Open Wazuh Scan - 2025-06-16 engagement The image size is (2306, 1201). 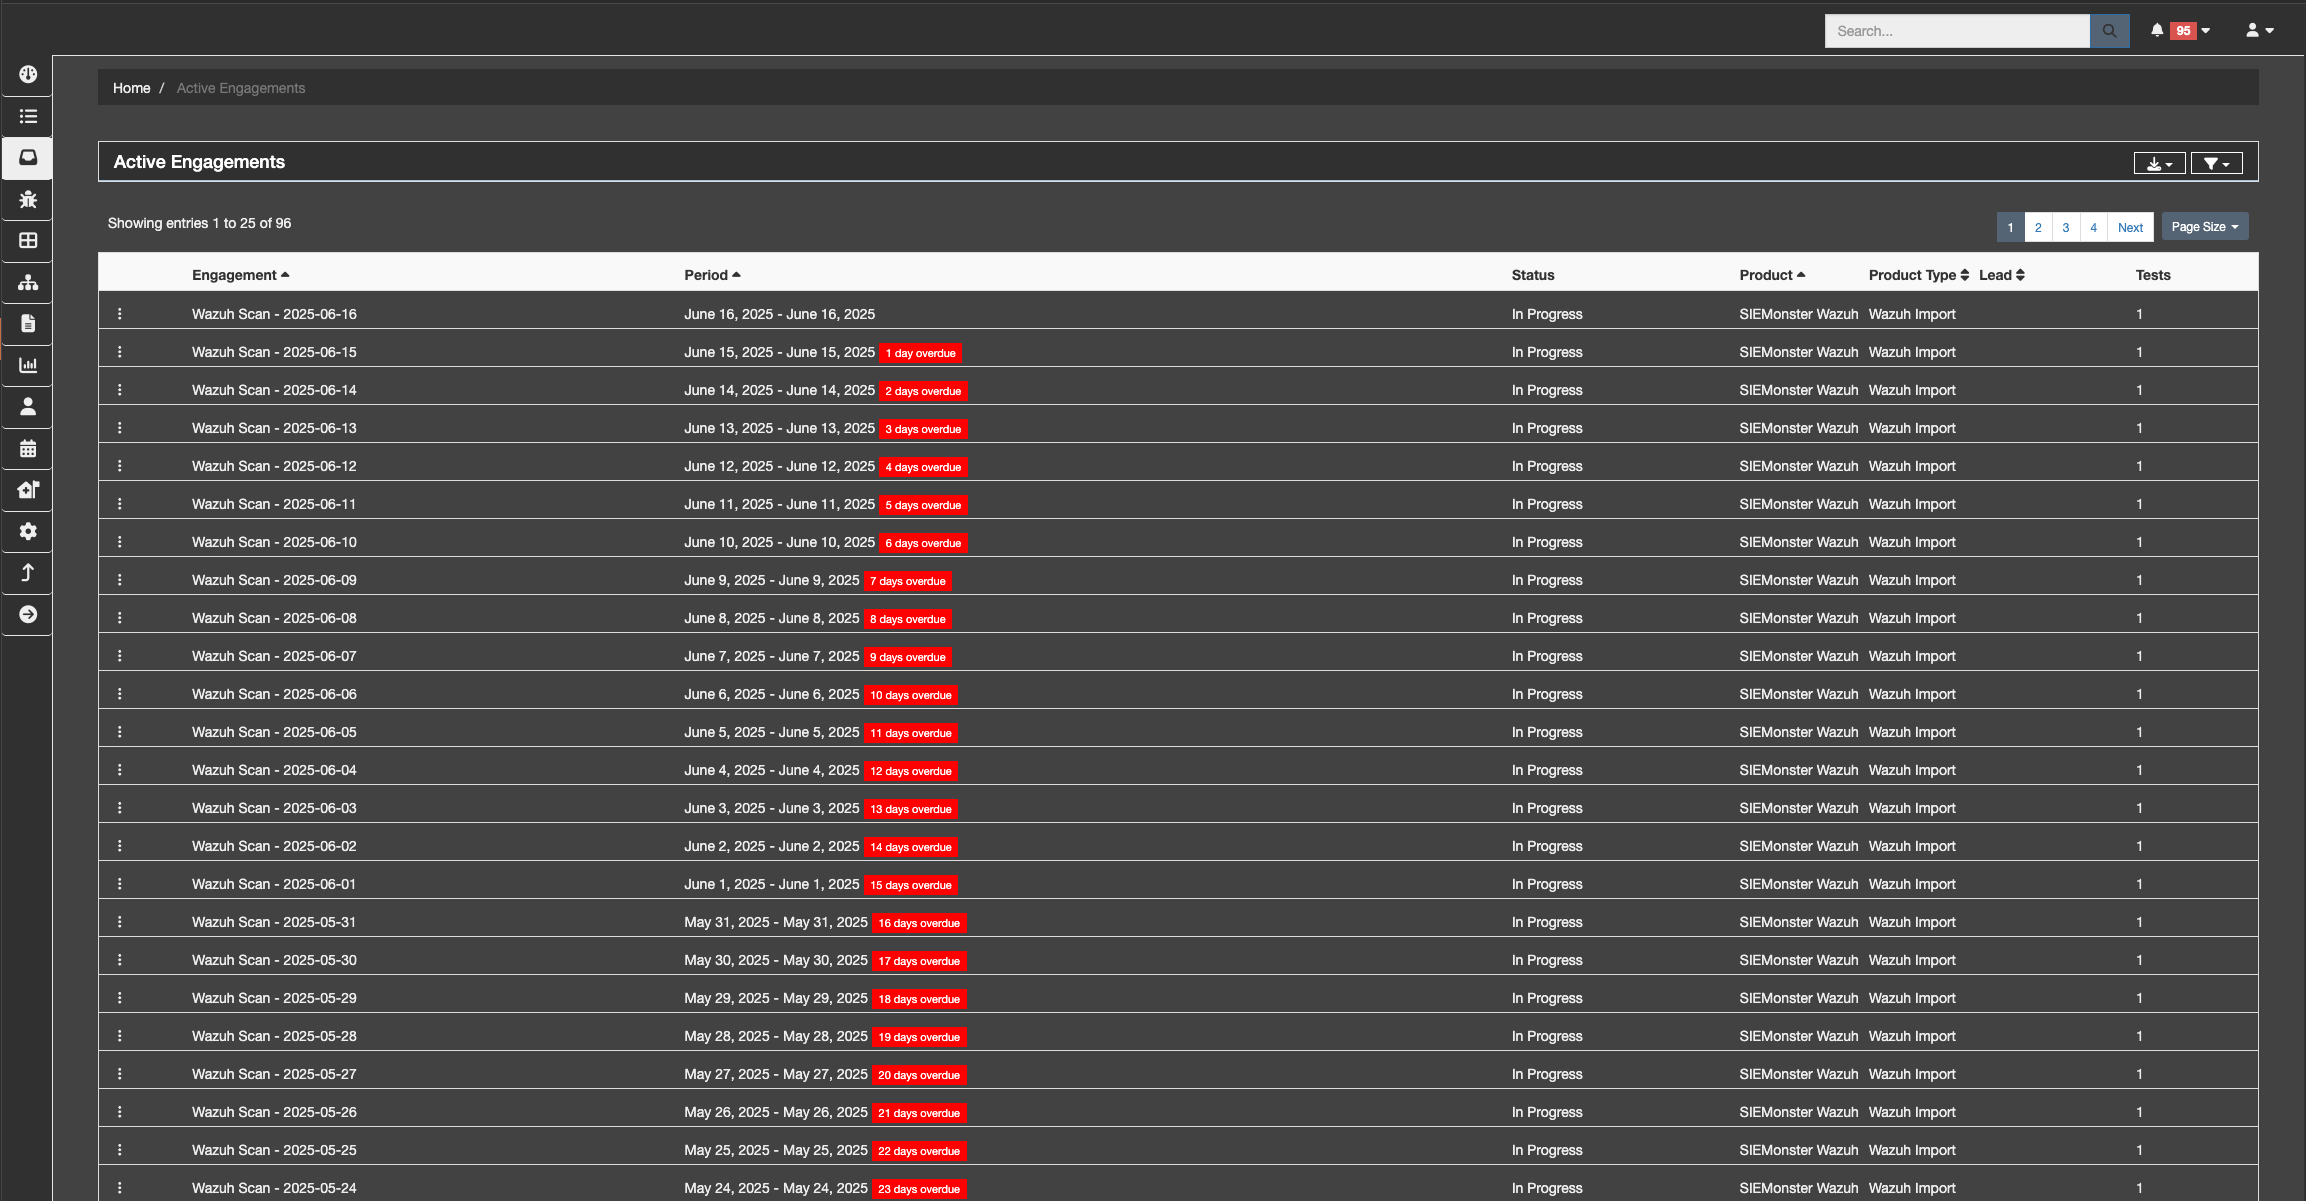point(274,314)
